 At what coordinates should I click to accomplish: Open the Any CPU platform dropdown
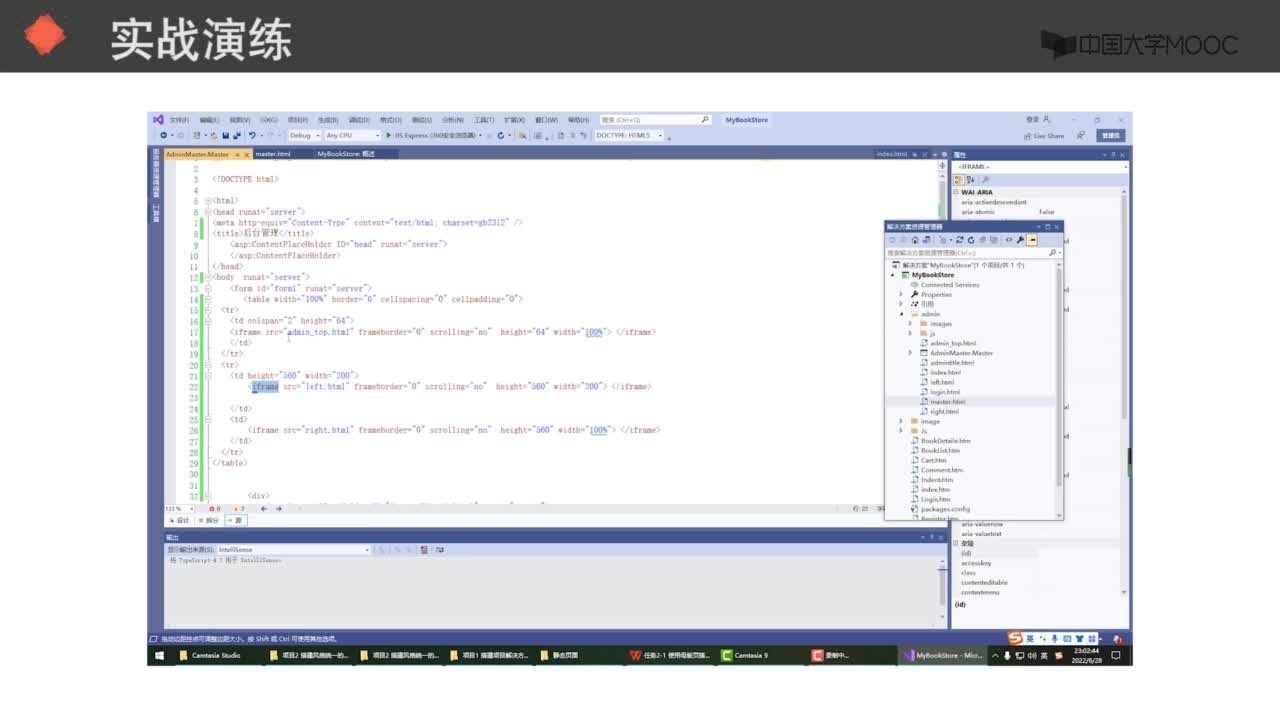(x=352, y=135)
